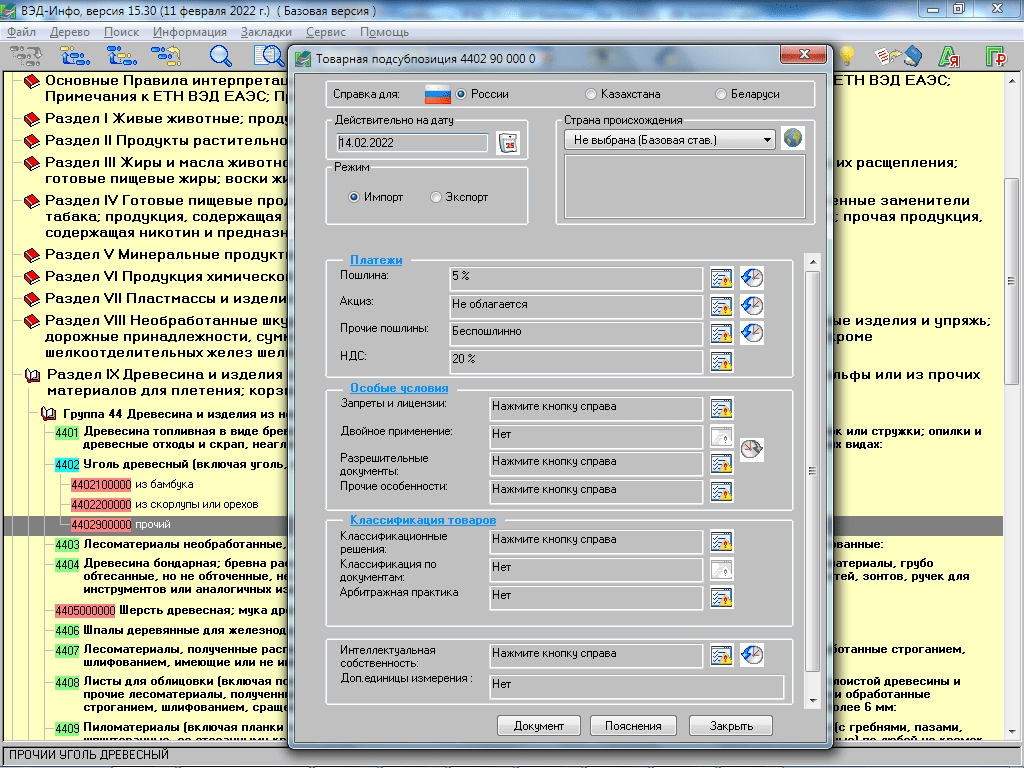The height and width of the screenshot is (768, 1024).
Task: Open the Поиск menu
Action: pyautogui.click(x=121, y=32)
